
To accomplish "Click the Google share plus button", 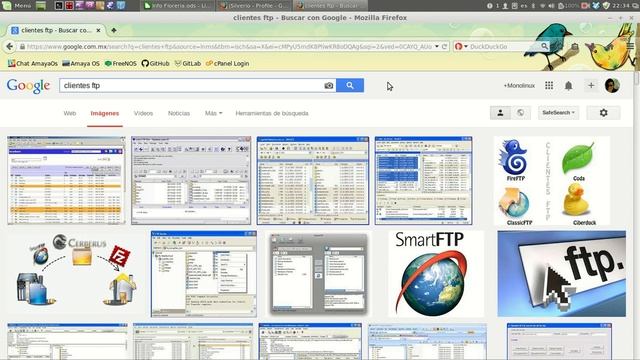I will click(591, 85).
